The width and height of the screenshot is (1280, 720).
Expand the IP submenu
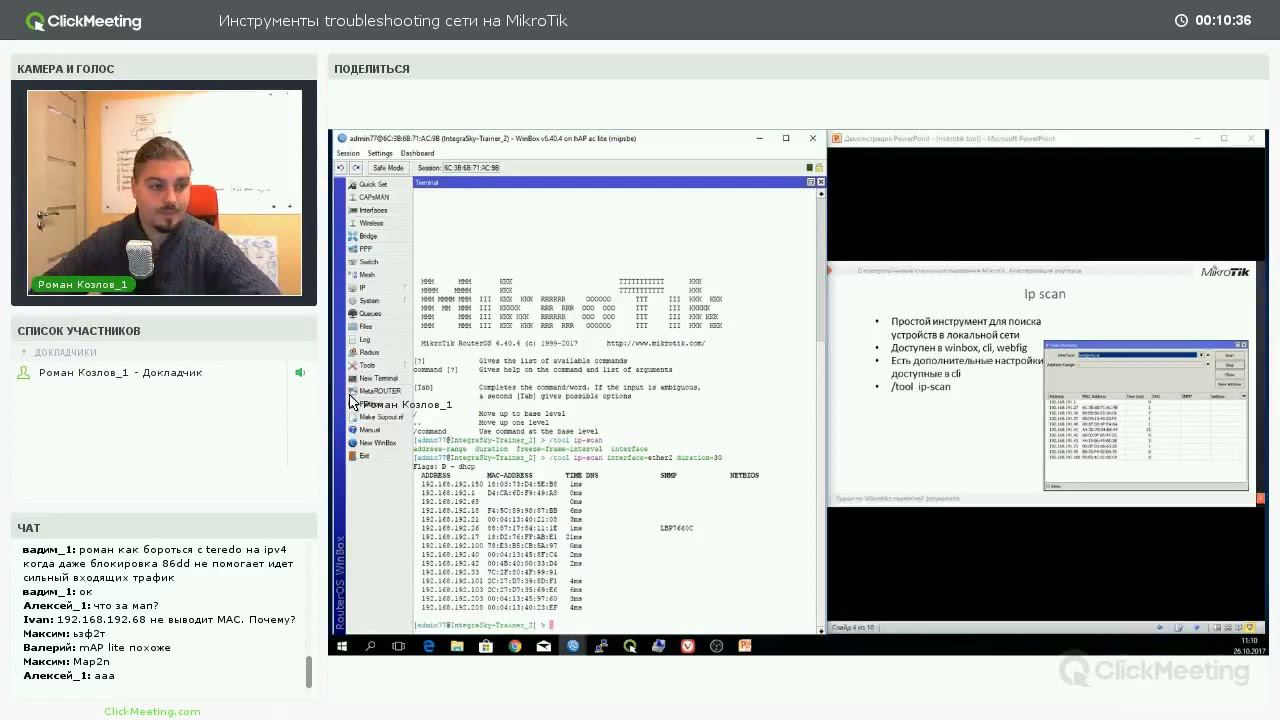coord(377,288)
